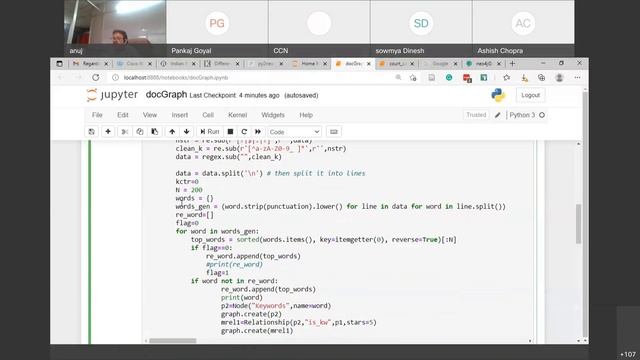Paste cells below icon

coord(154,131)
